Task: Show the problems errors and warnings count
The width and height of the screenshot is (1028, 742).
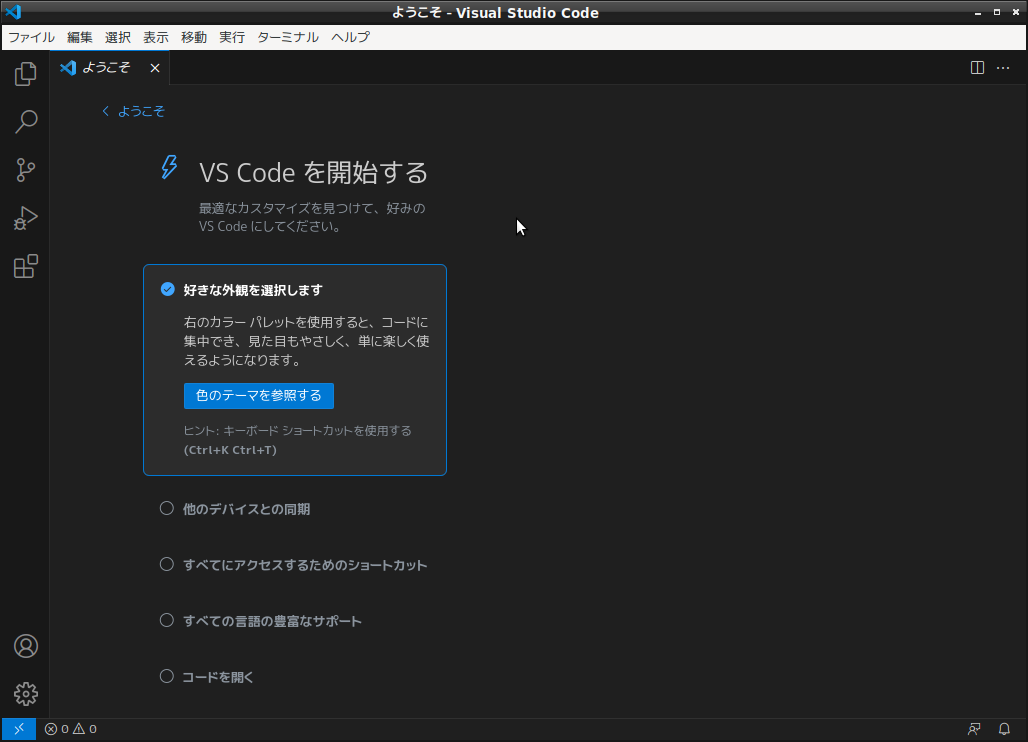Action: pyautogui.click(x=71, y=729)
